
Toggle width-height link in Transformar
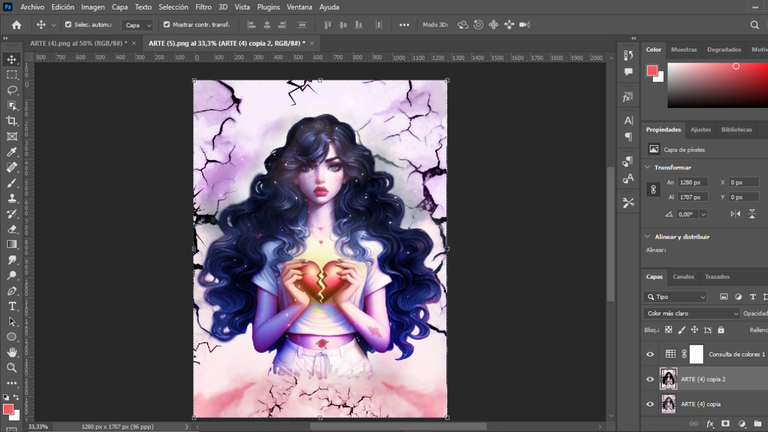click(653, 190)
